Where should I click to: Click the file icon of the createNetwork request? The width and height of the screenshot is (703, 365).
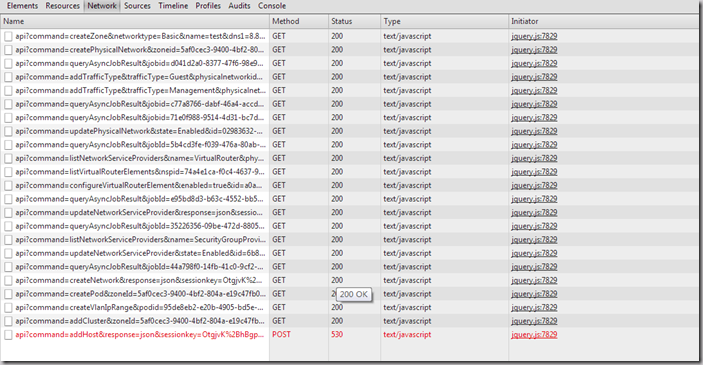pos(8,280)
